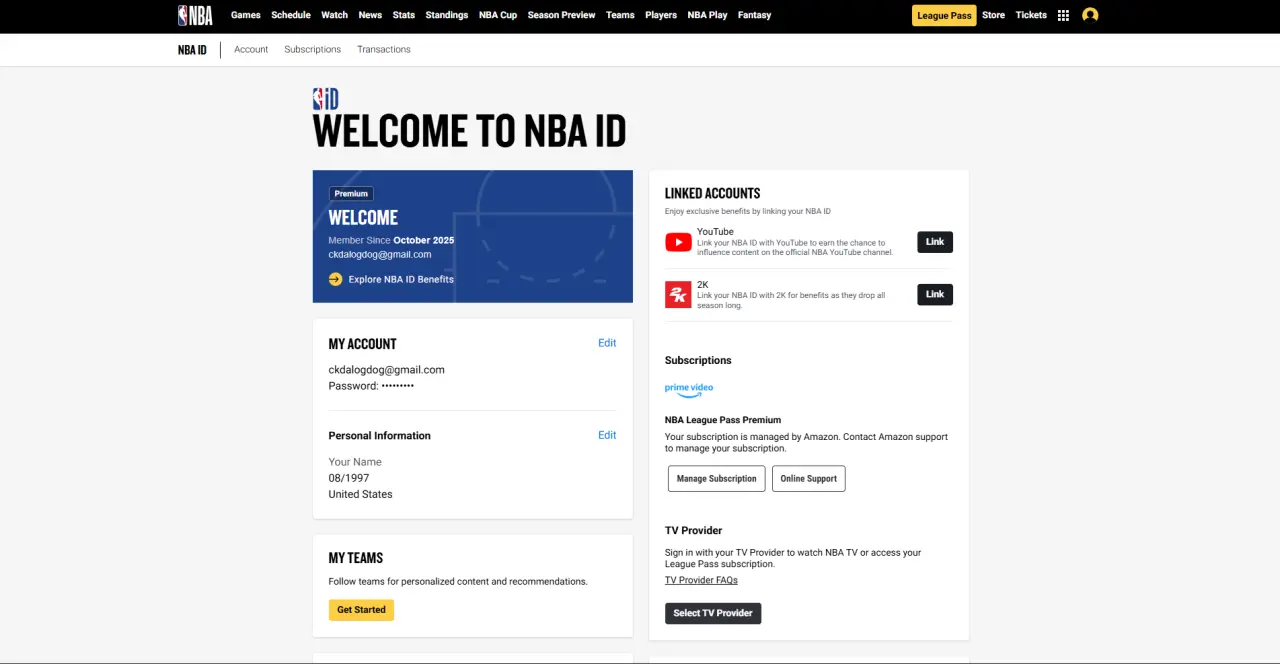Image resolution: width=1280 pixels, height=664 pixels.
Task: Open Players in the top navigation
Action: coord(661,15)
